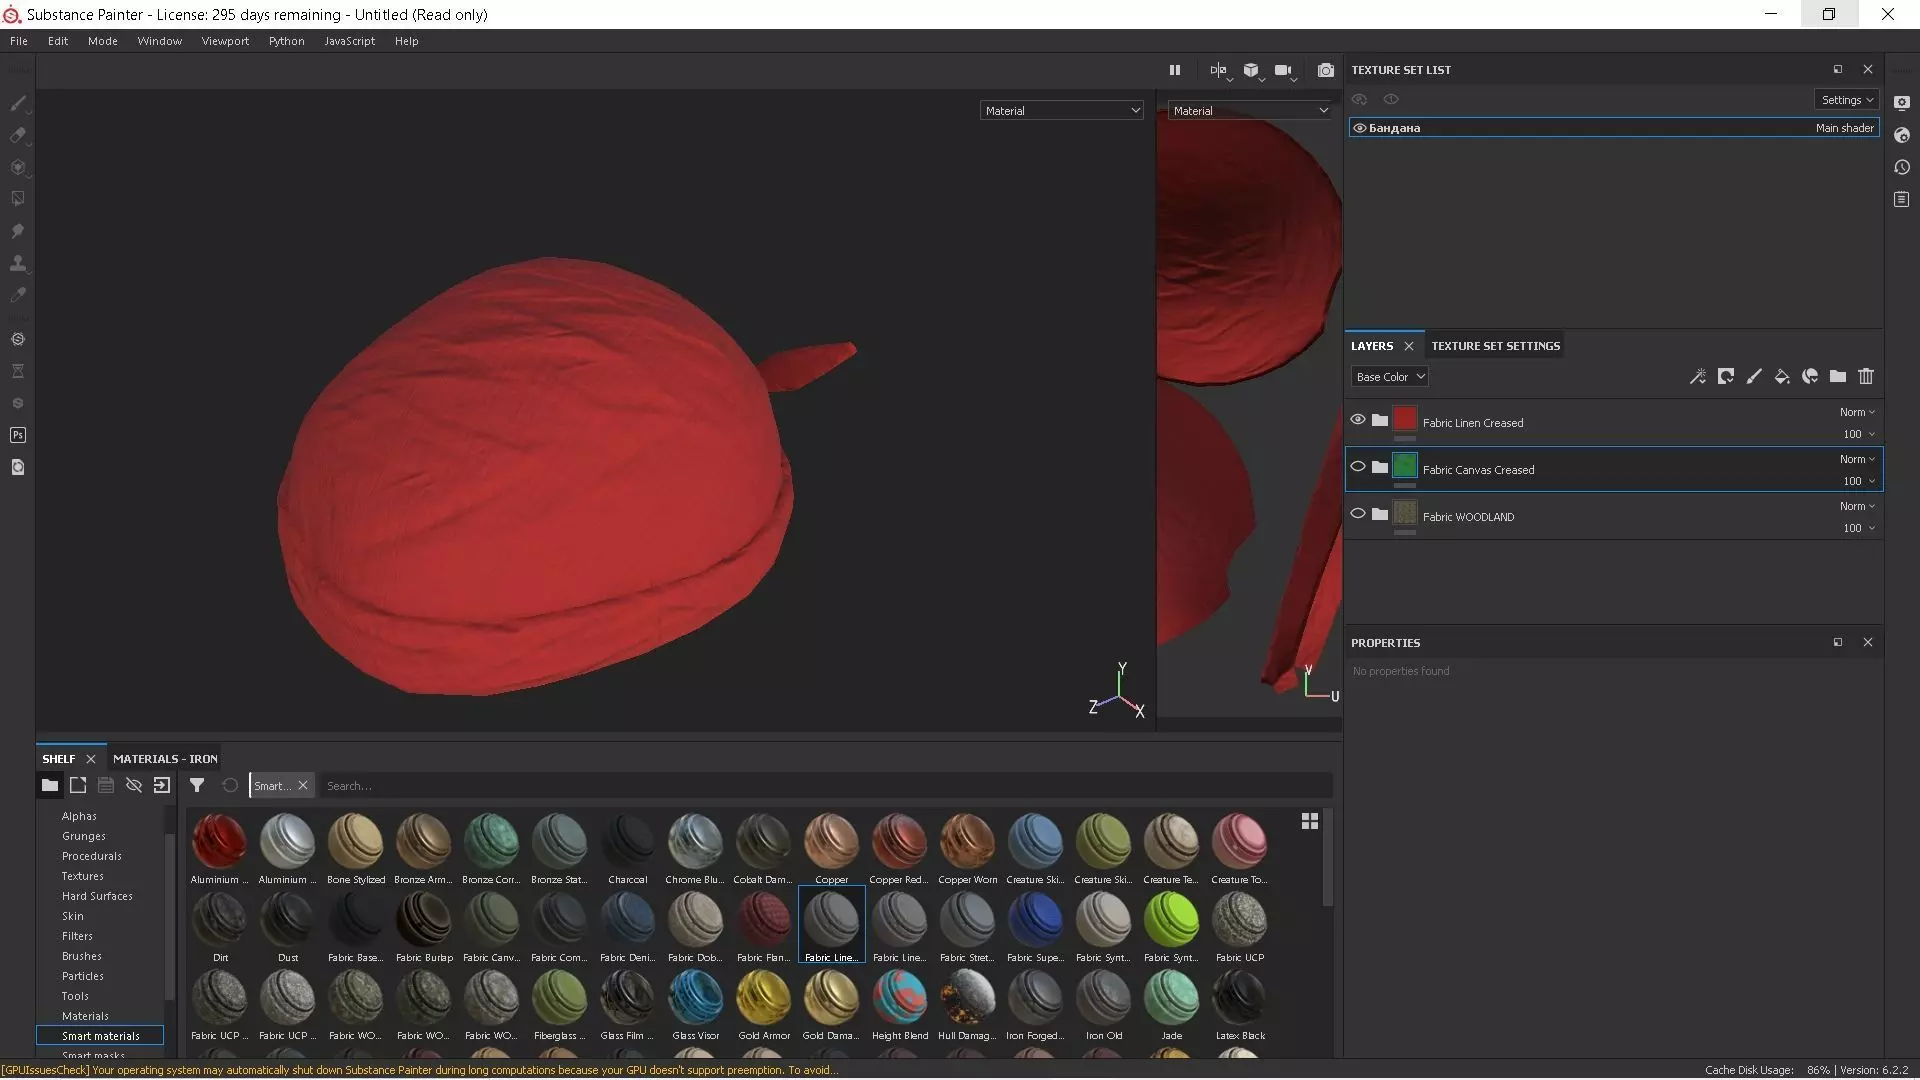This screenshot has height=1080, width=1920.
Task: Switch shelf to large grid view
Action: (x=1310, y=821)
